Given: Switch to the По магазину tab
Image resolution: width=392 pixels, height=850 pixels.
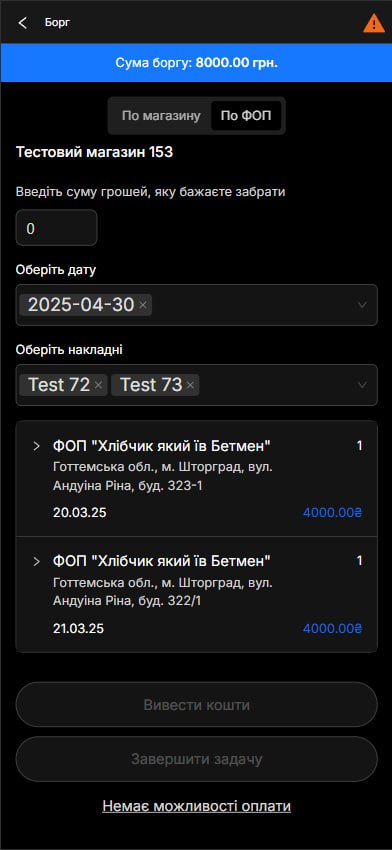Looking at the screenshot, I should pos(161,115).
